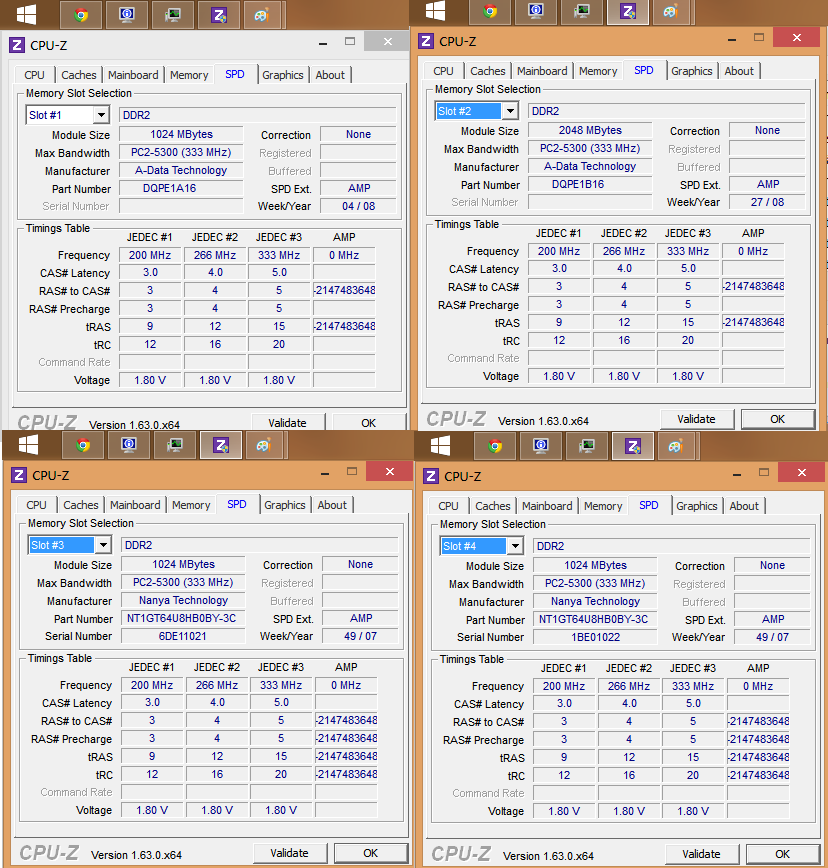Open the Task Manager icon above the Slot #4 window
Image resolution: width=828 pixels, height=868 pixels.
coord(586,446)
